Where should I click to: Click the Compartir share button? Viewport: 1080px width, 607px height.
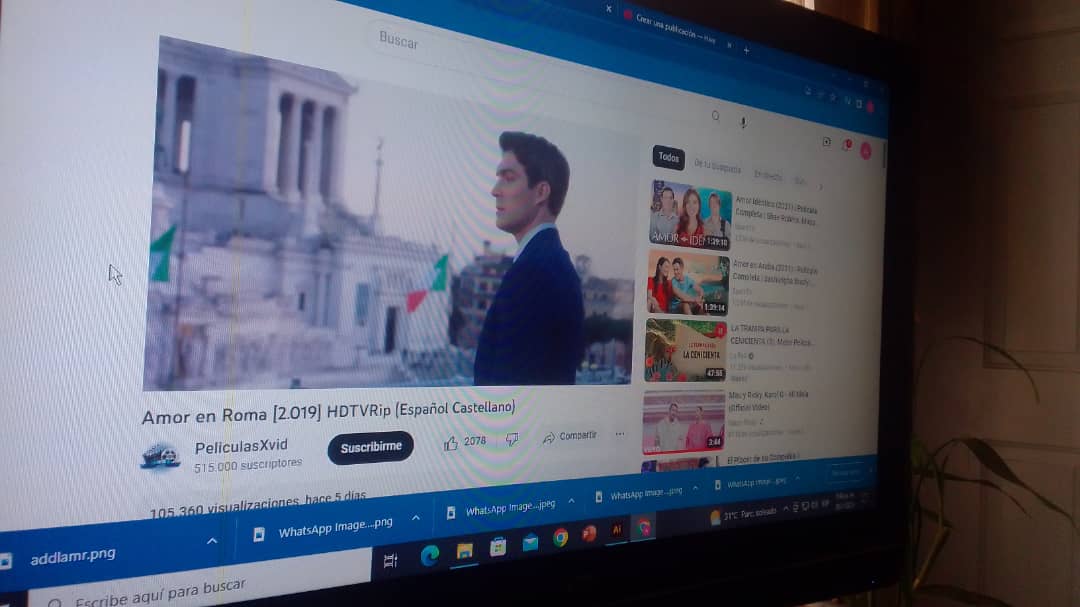click(570, 437)
